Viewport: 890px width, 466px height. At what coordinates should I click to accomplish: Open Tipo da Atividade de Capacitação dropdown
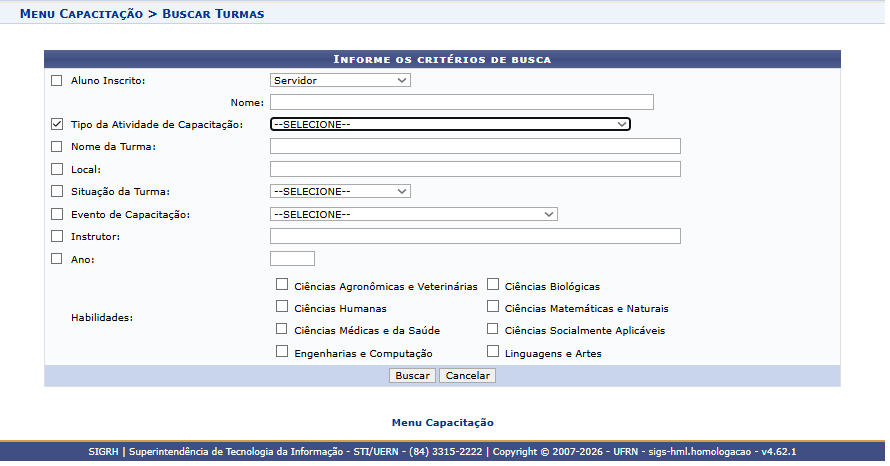coord(450,124)
